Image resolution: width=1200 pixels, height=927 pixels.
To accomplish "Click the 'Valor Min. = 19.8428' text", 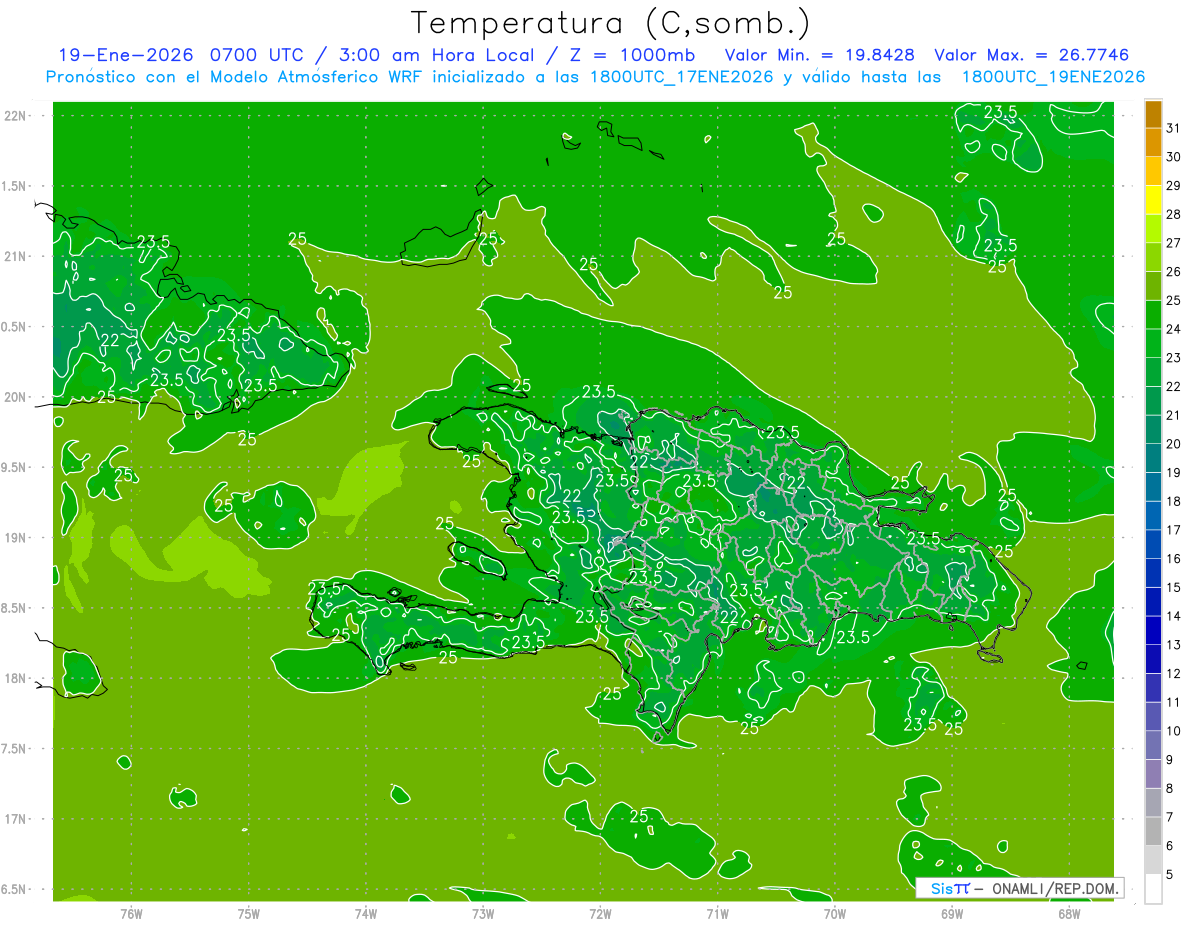I will coord(822,55).
